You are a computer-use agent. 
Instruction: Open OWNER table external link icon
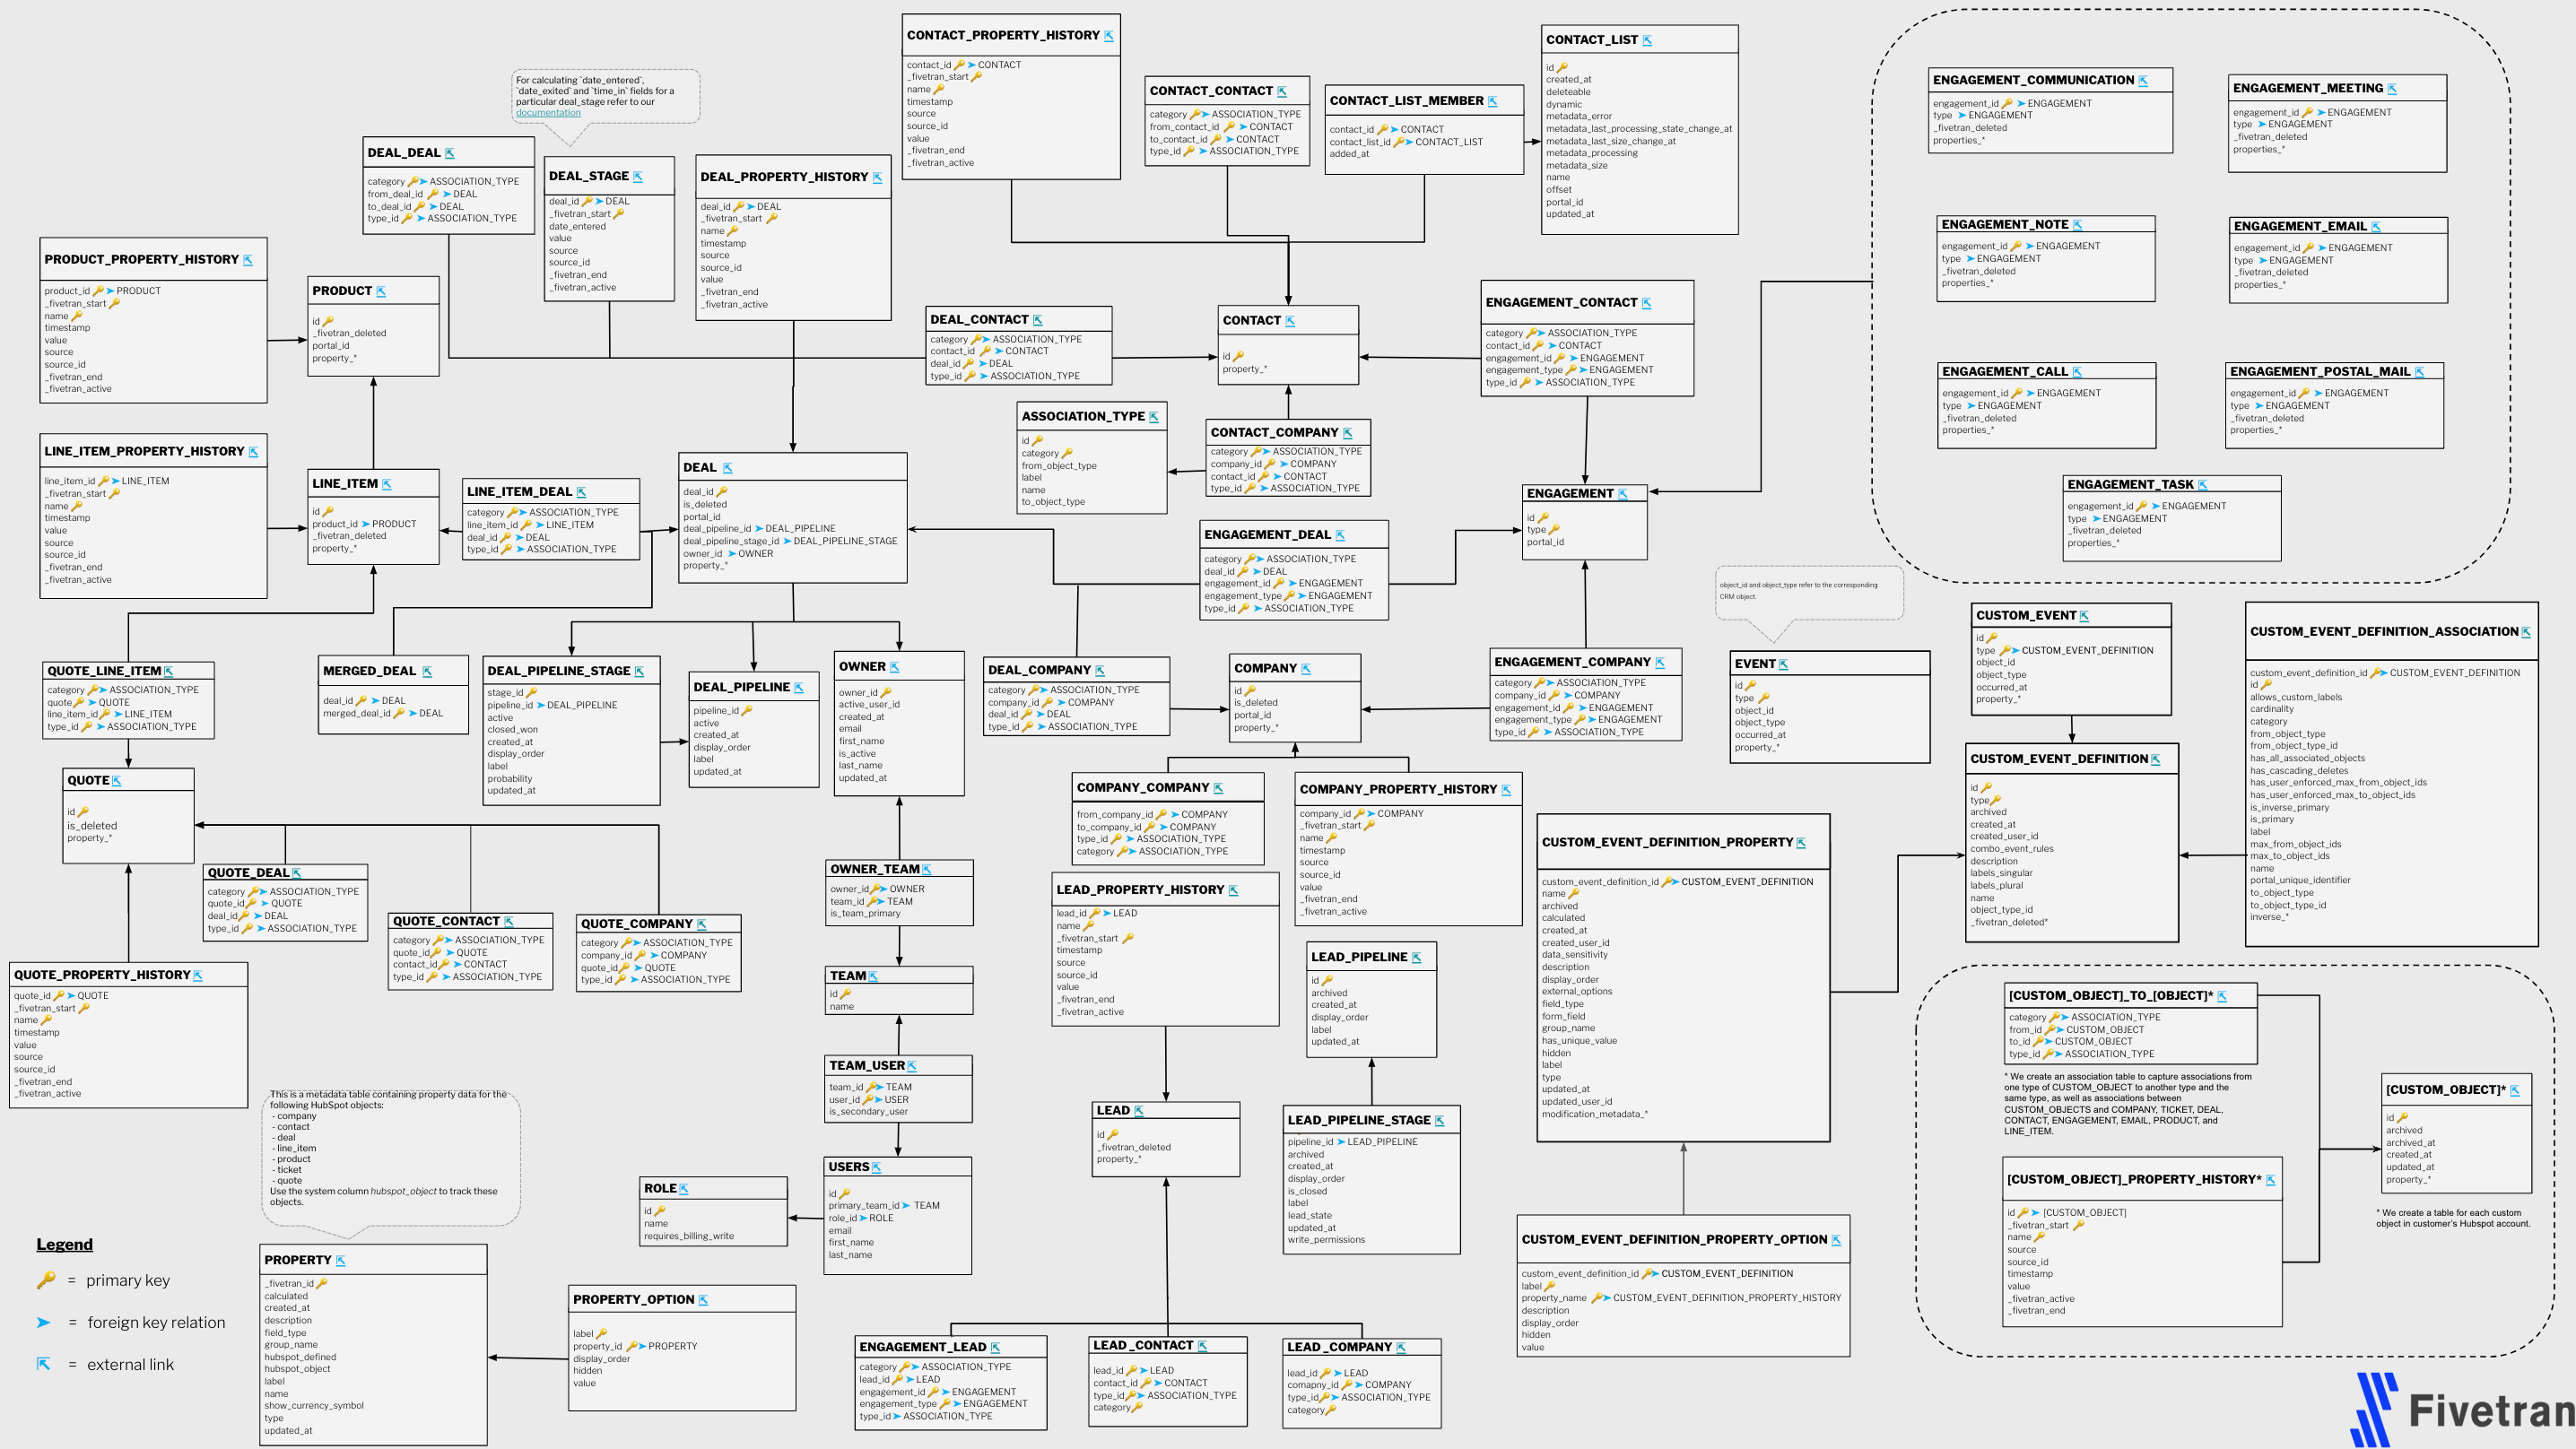click(895, 667)
